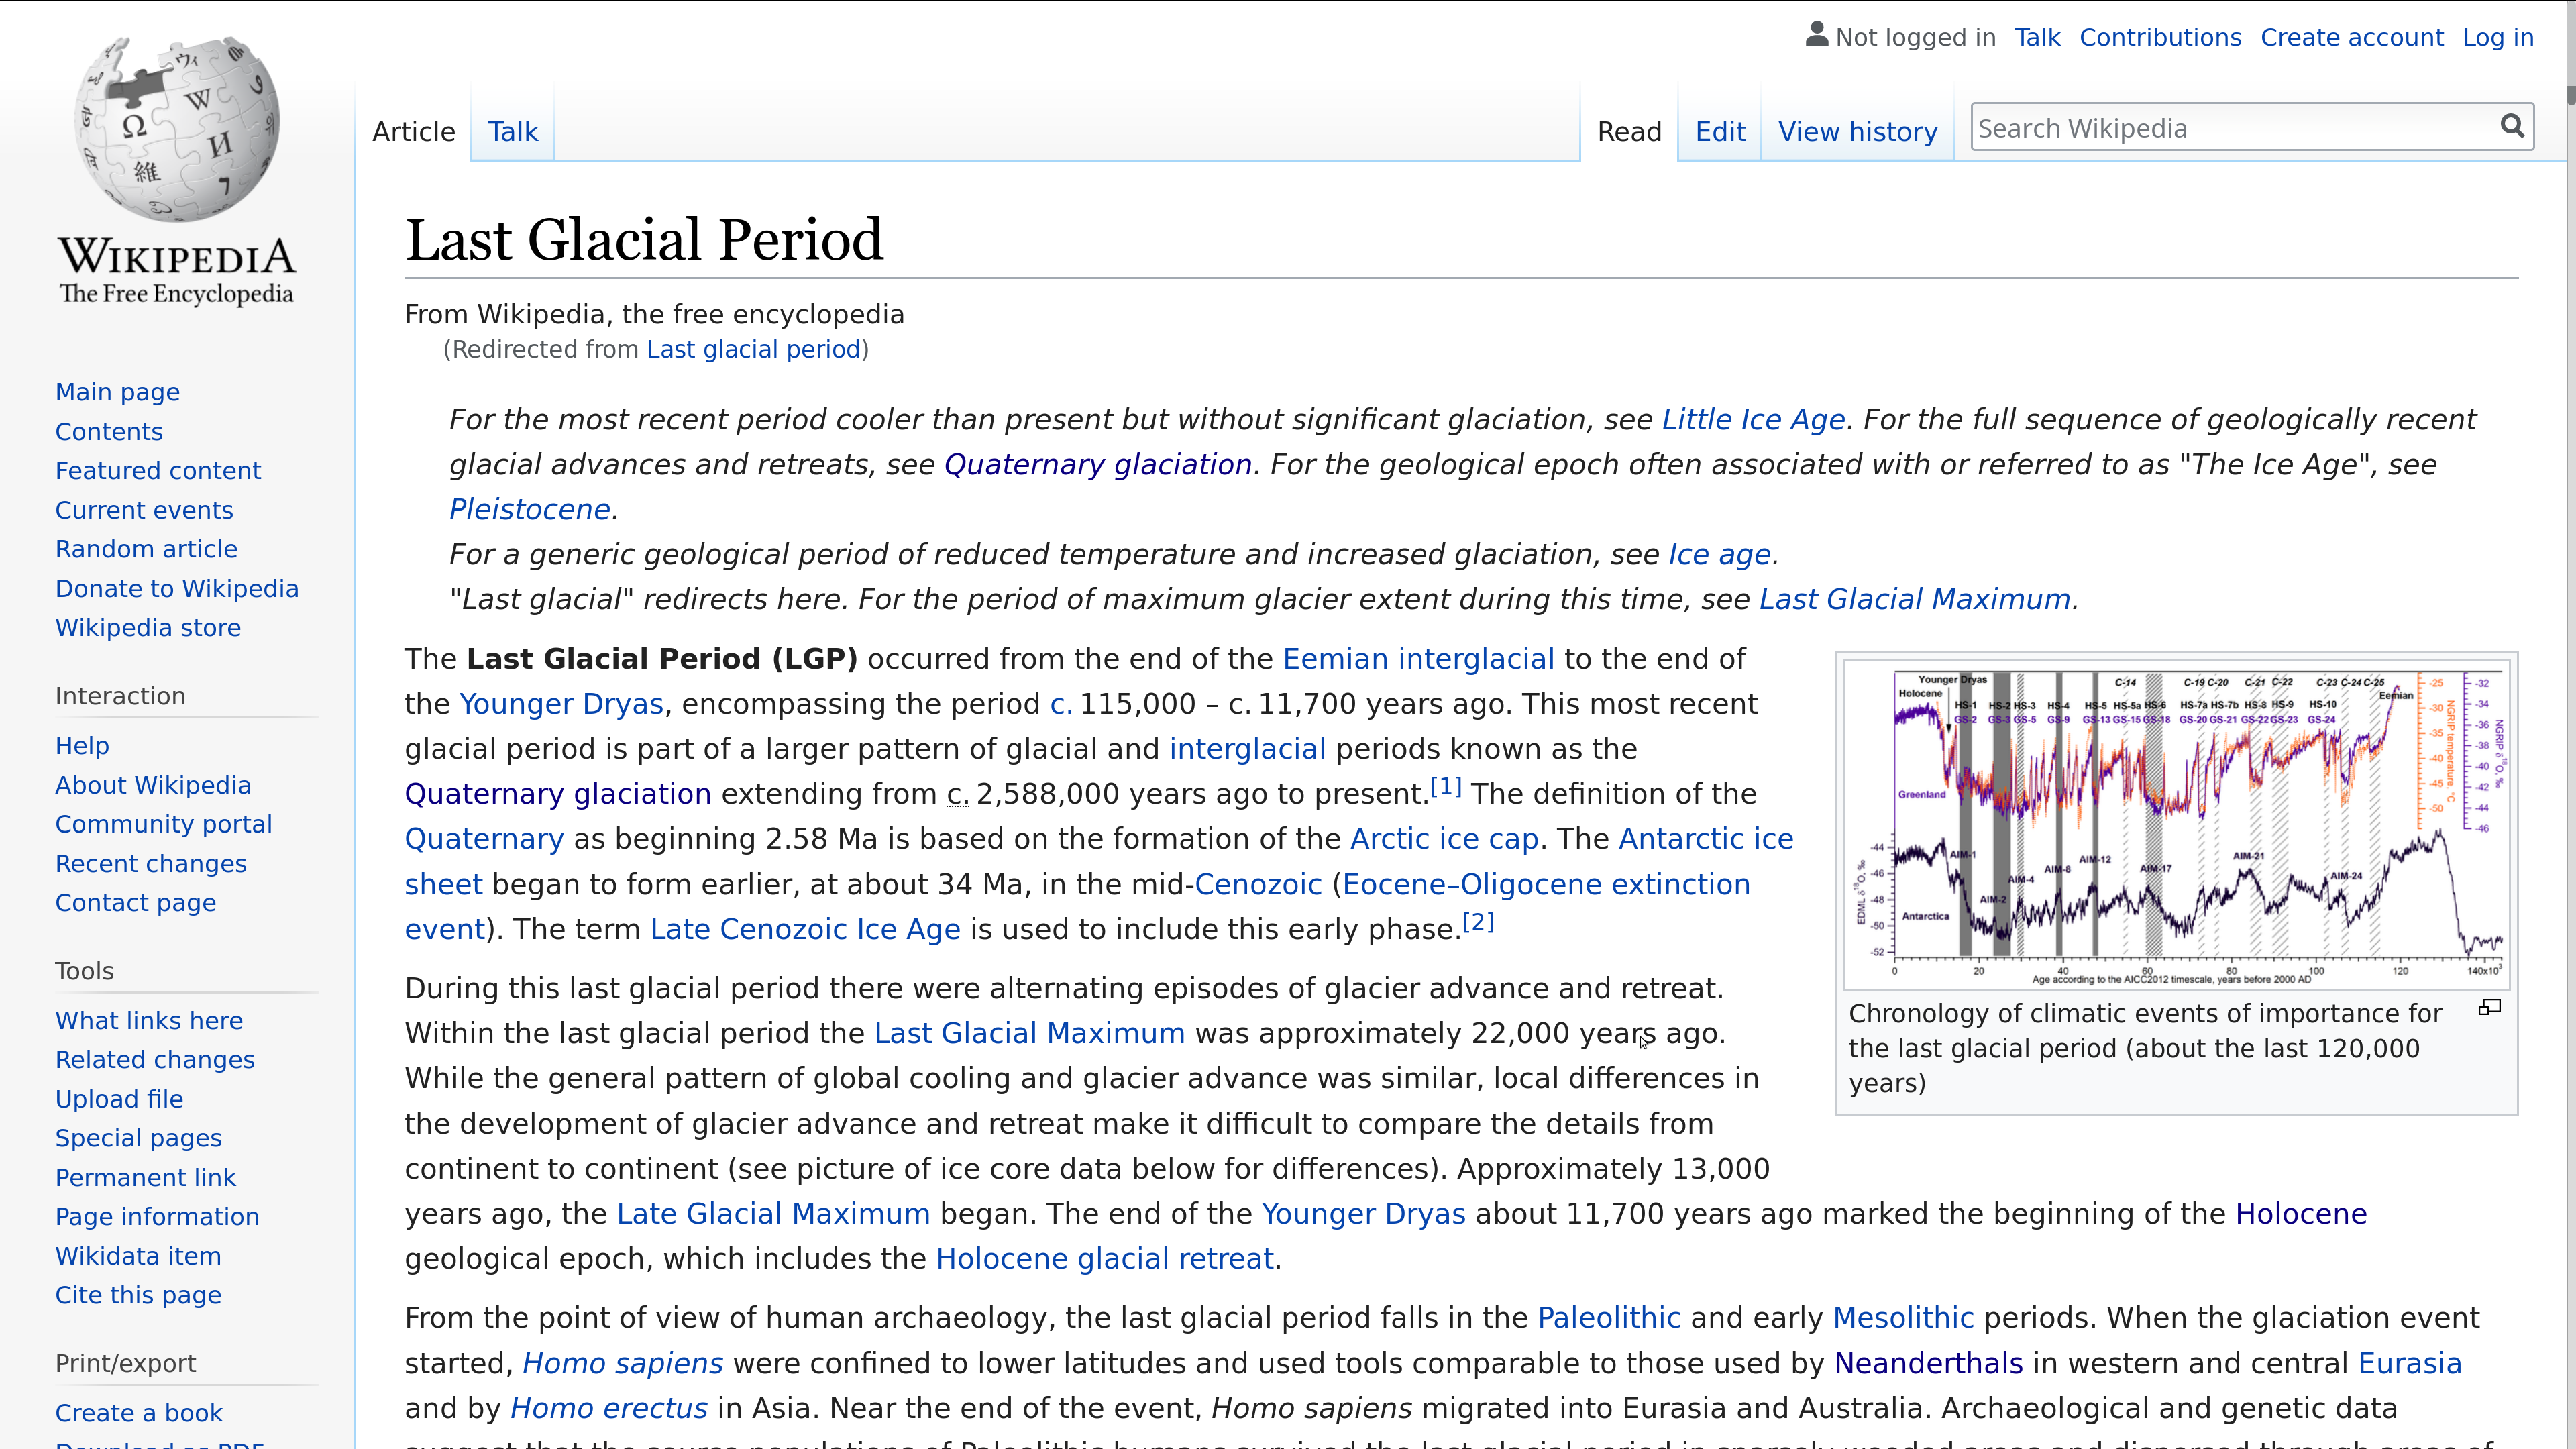This screenshot has height=1449, width=2576.
Task: Select the Read tab
Action: (1629, 131)
